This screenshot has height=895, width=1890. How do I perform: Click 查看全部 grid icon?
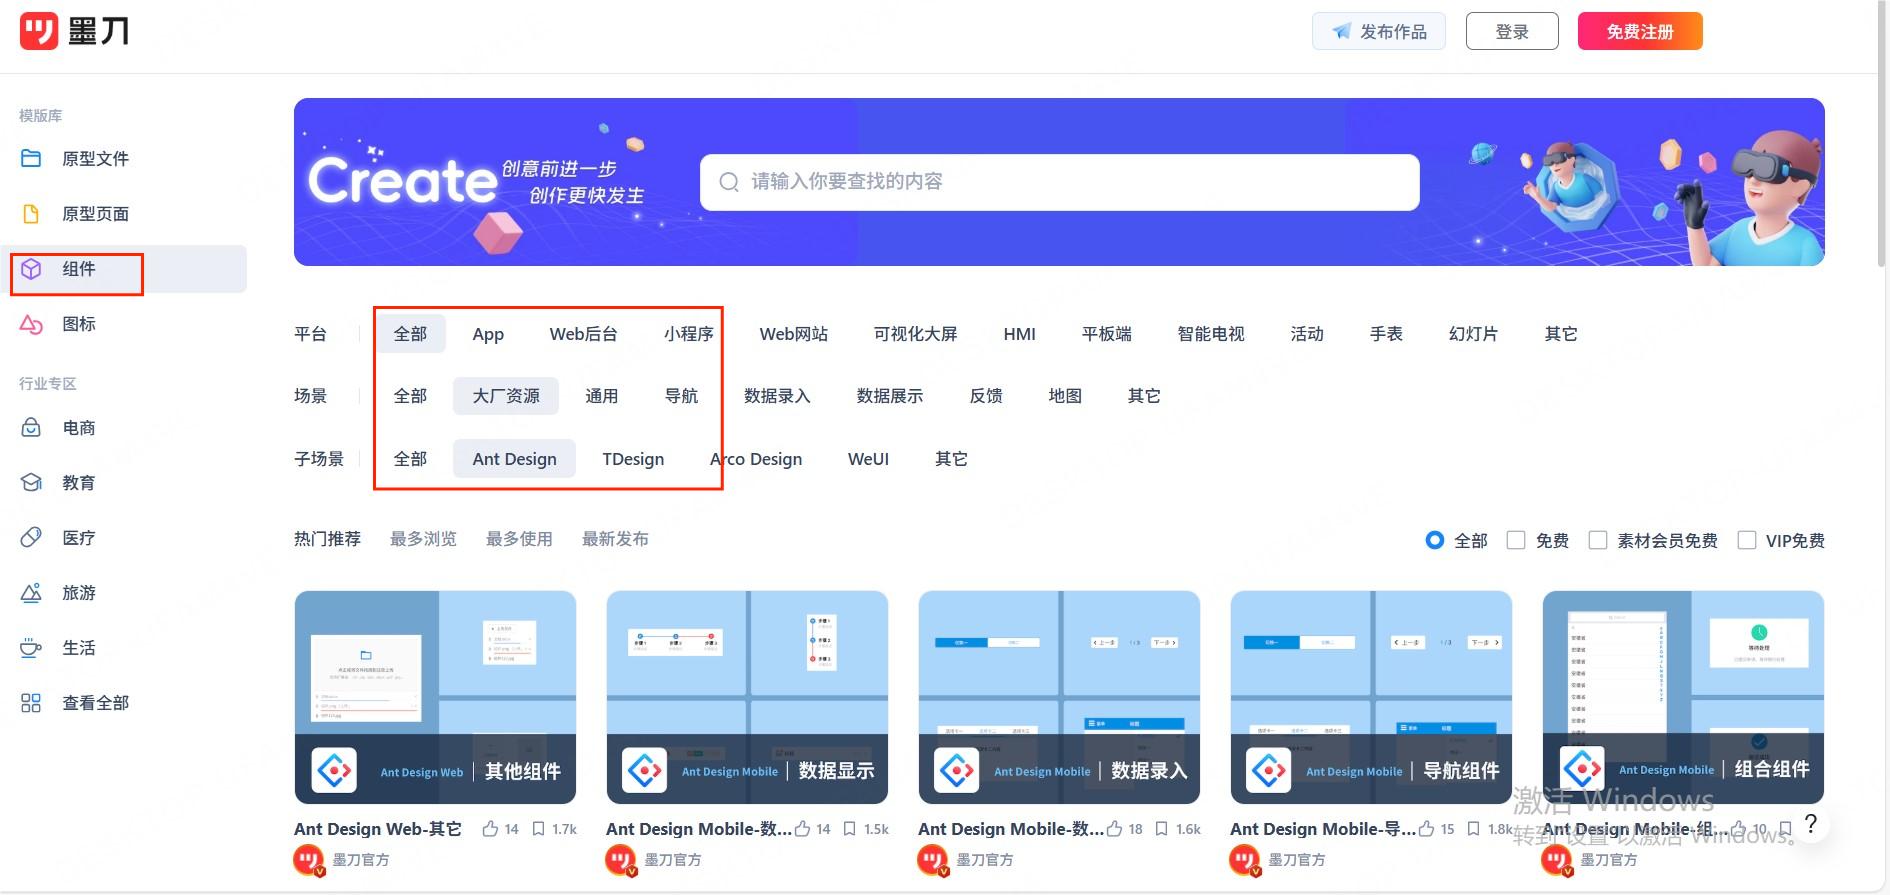click(31, 703)
